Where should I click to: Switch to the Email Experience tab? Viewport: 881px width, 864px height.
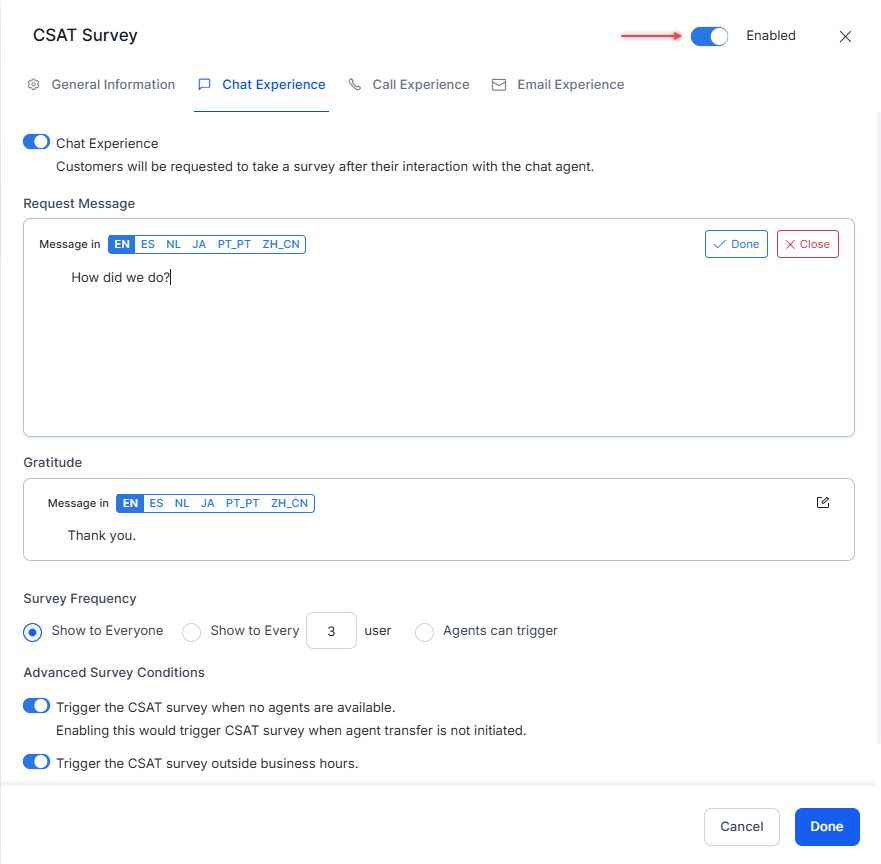[x=570, y=85]
